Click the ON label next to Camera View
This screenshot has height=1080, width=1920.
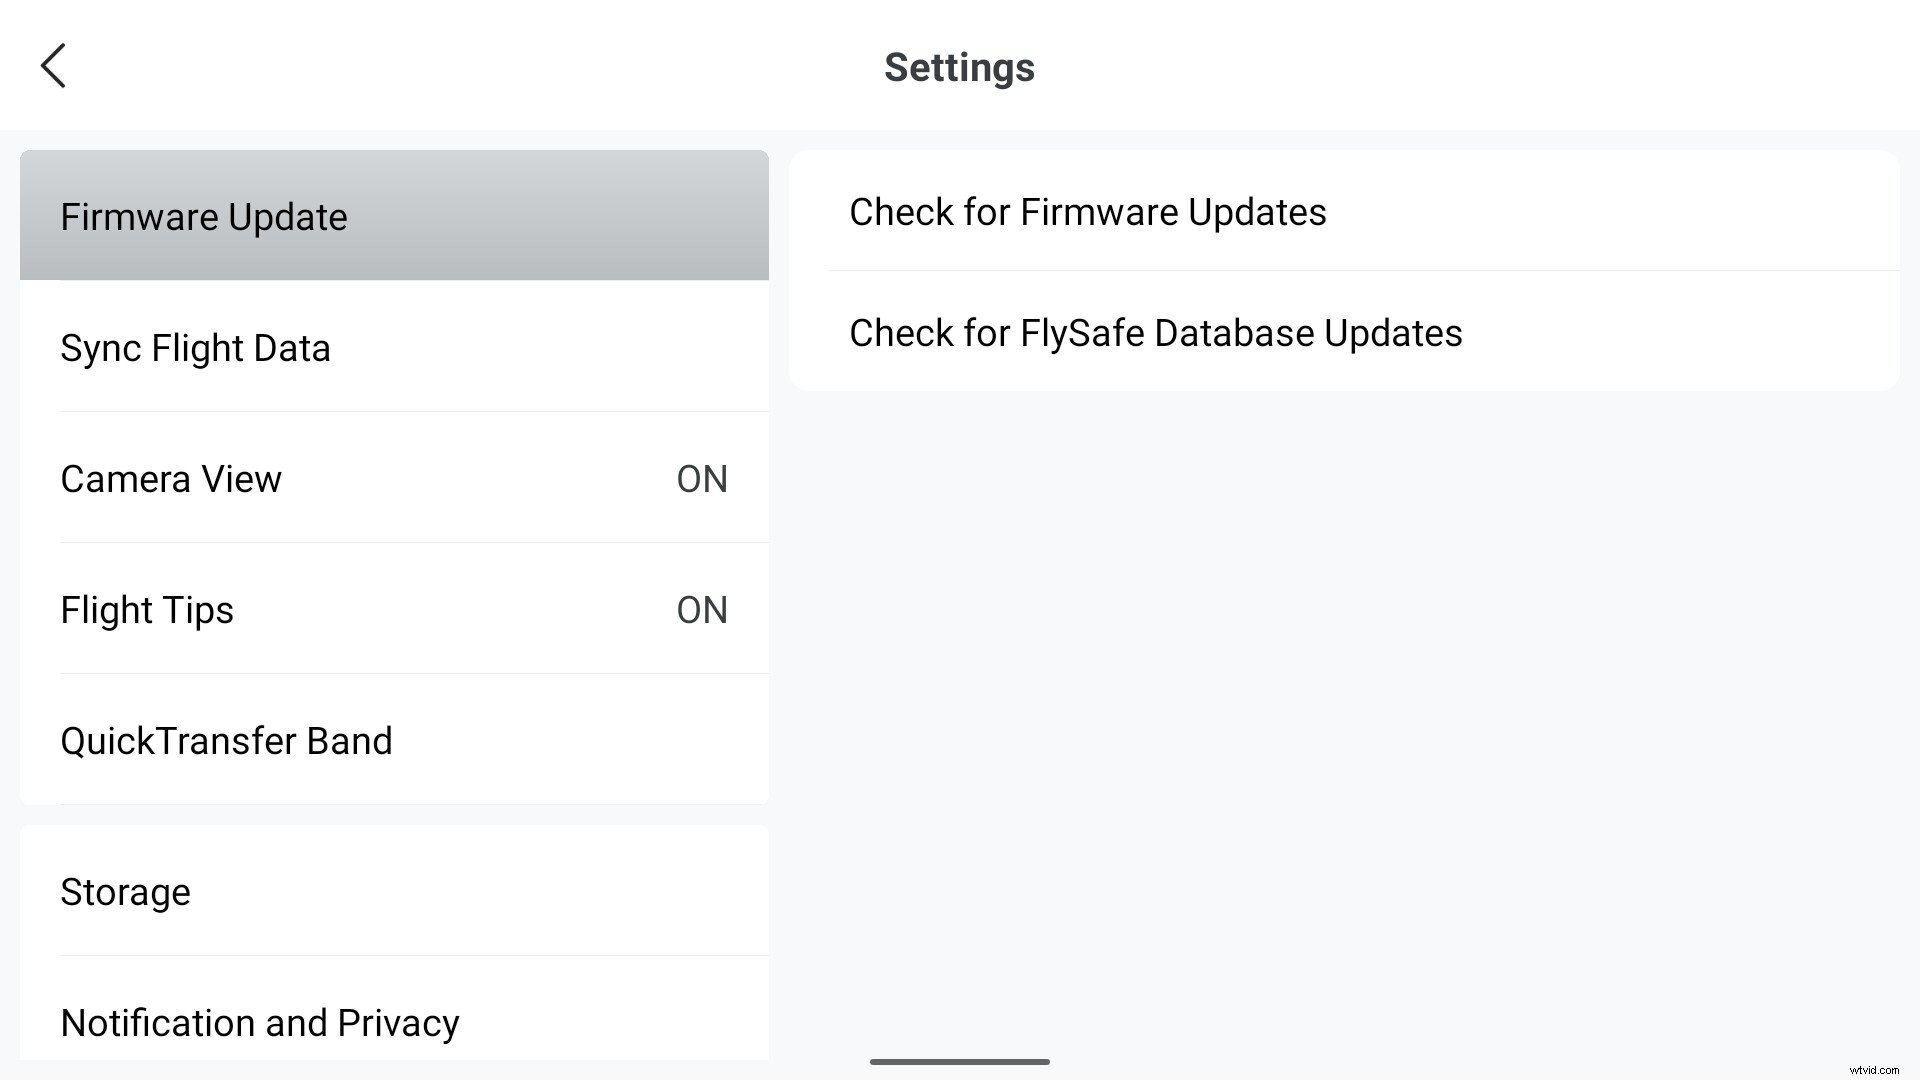[x=702, y=479]
